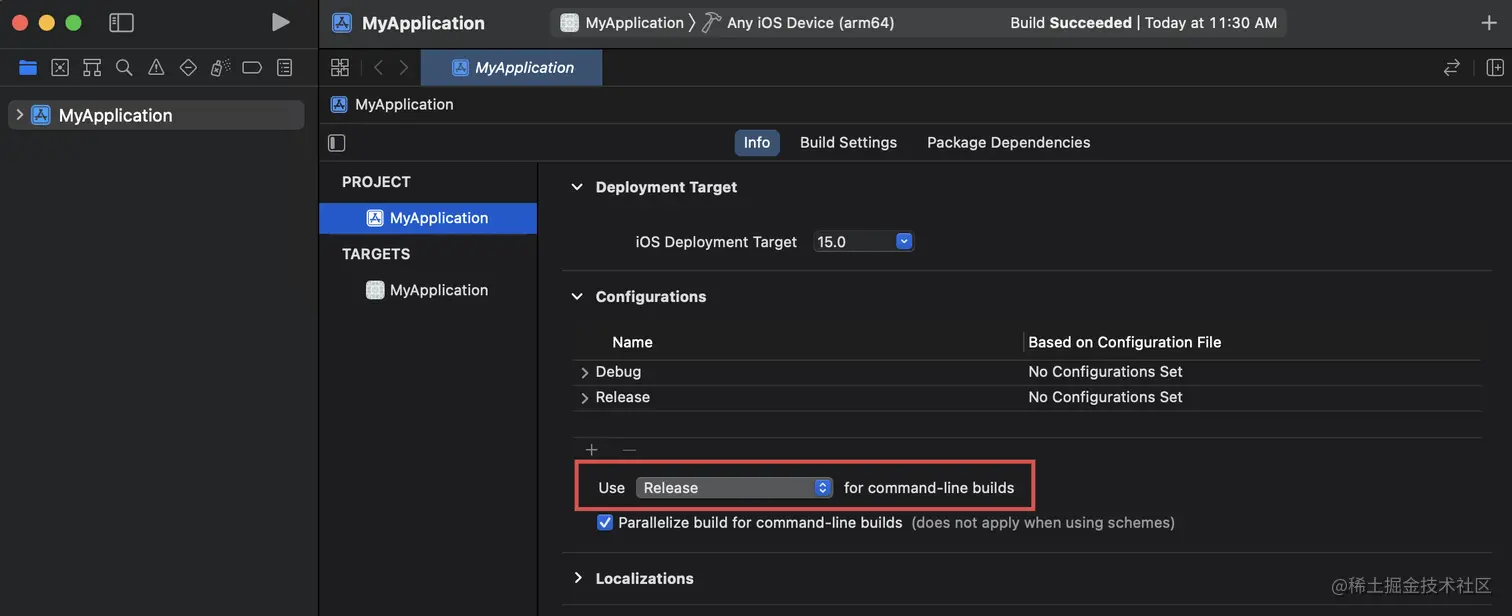
Task: Select MyApplication under PROJECT
Action: click(x=428, y=218)
